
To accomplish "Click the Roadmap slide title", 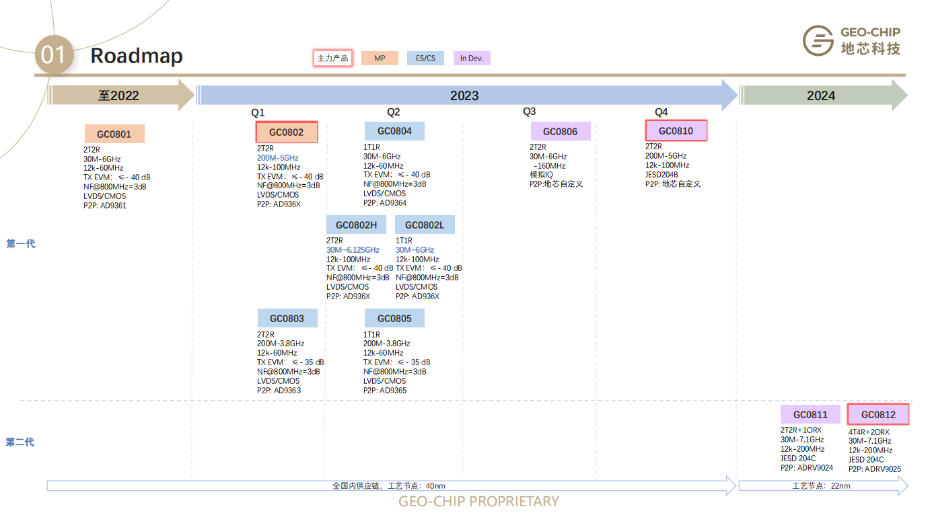I will point(137,56).
